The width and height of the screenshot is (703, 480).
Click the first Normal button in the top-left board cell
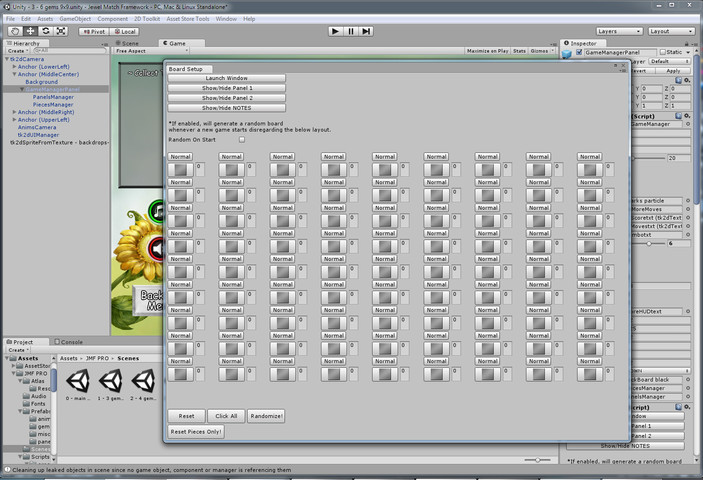(x=180, y=157)
